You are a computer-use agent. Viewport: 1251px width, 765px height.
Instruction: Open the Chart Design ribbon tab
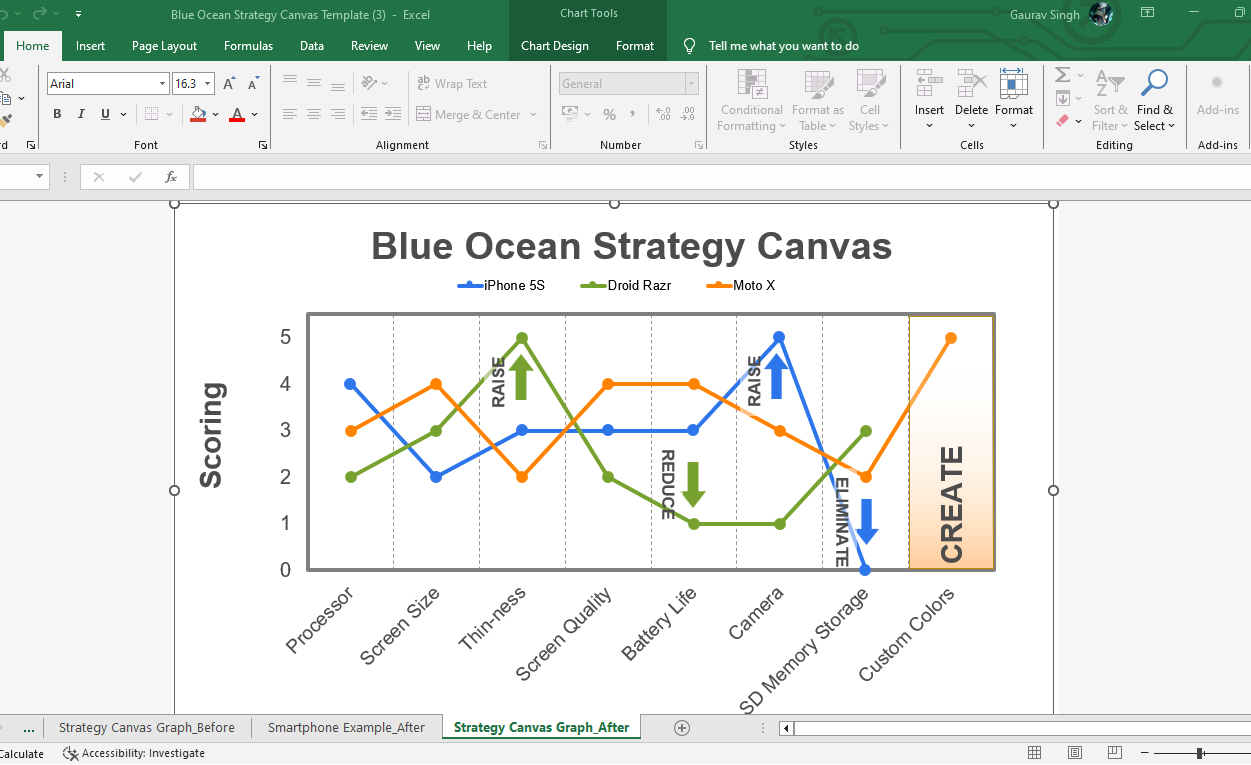point(555,46)
